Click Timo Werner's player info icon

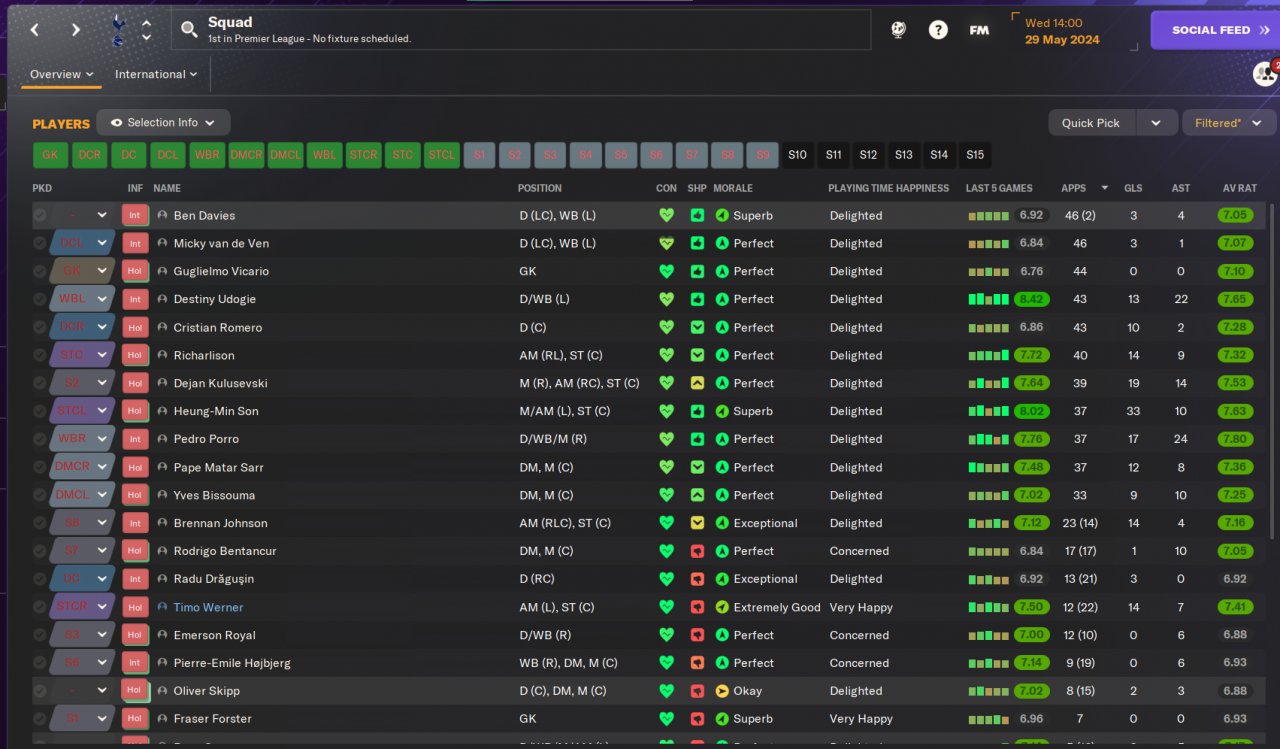pos(163,607)
